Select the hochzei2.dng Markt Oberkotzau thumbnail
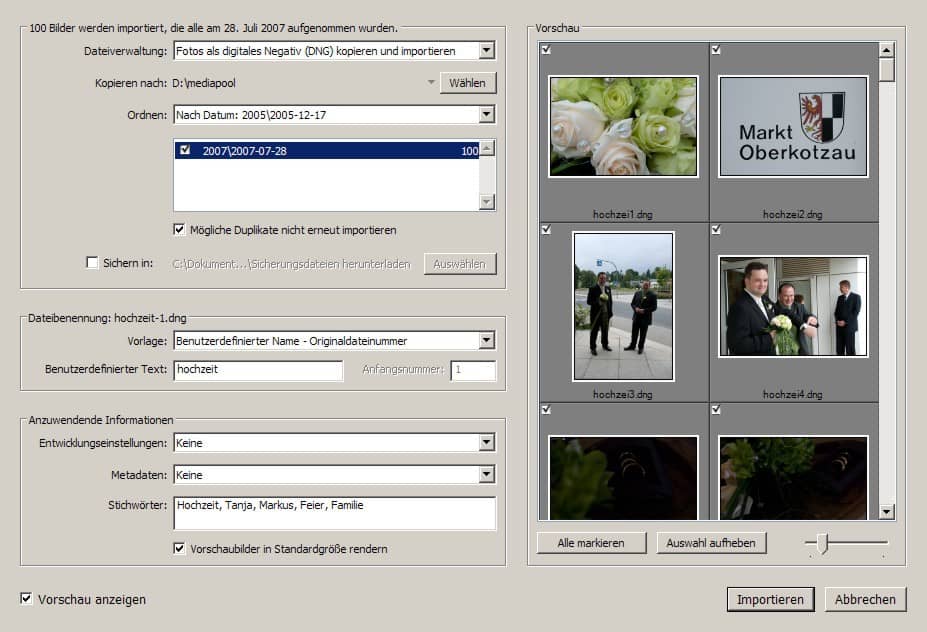 [793, 125]
